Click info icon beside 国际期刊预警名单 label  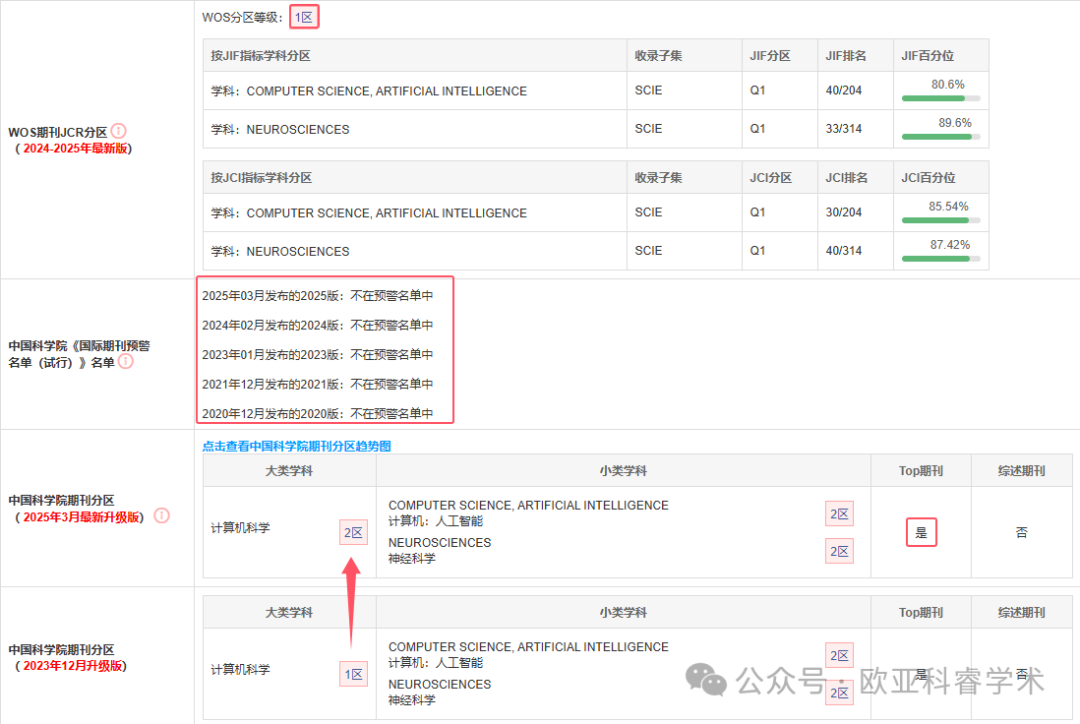point(125,361)
